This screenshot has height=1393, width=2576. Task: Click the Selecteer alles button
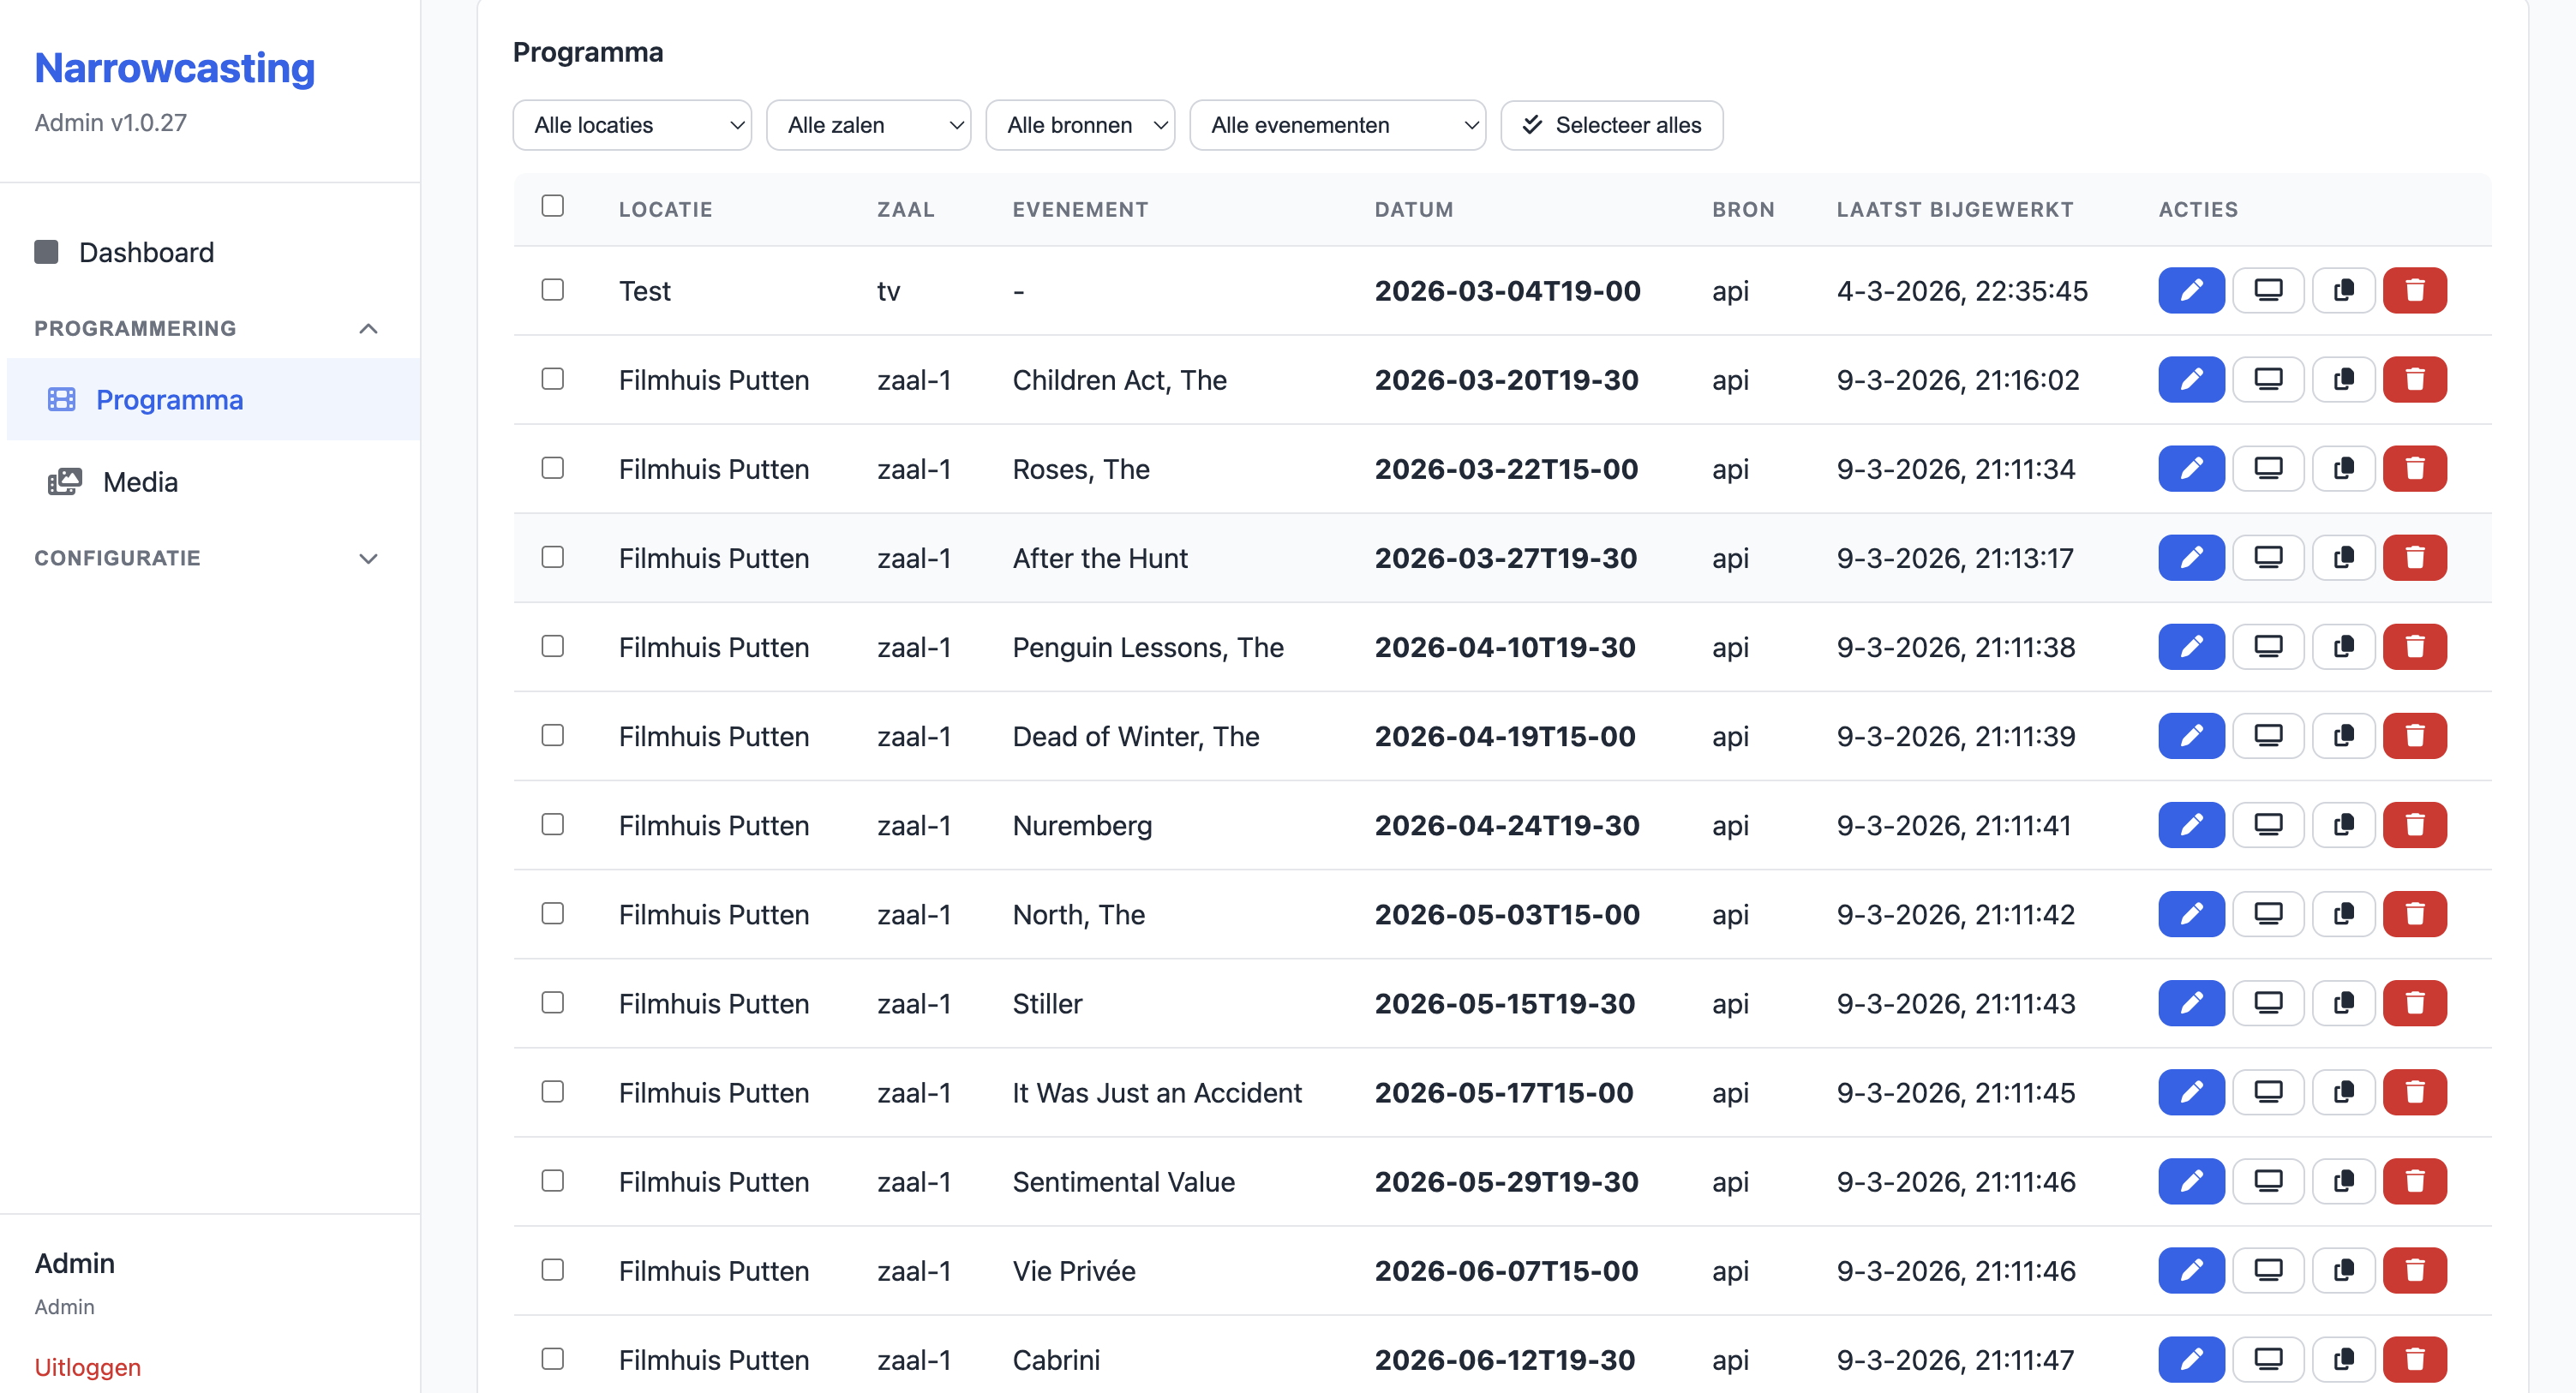click(1610, 125)
